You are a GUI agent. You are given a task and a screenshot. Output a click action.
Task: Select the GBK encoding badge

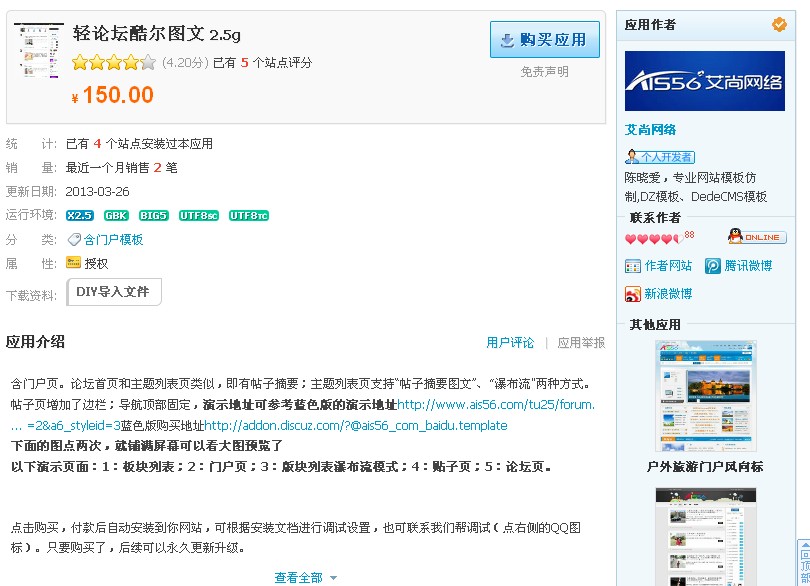pyautogui.click(x=116, y=215)
